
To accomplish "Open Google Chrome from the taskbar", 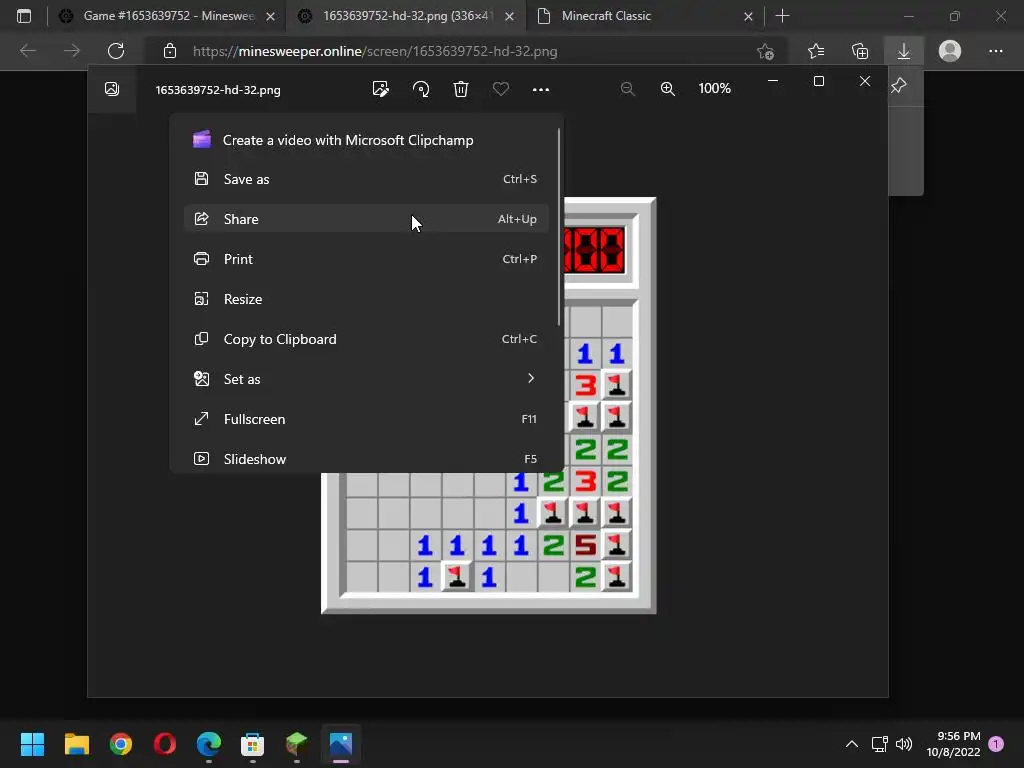I will pyautogui.click(x=121, y=744).
